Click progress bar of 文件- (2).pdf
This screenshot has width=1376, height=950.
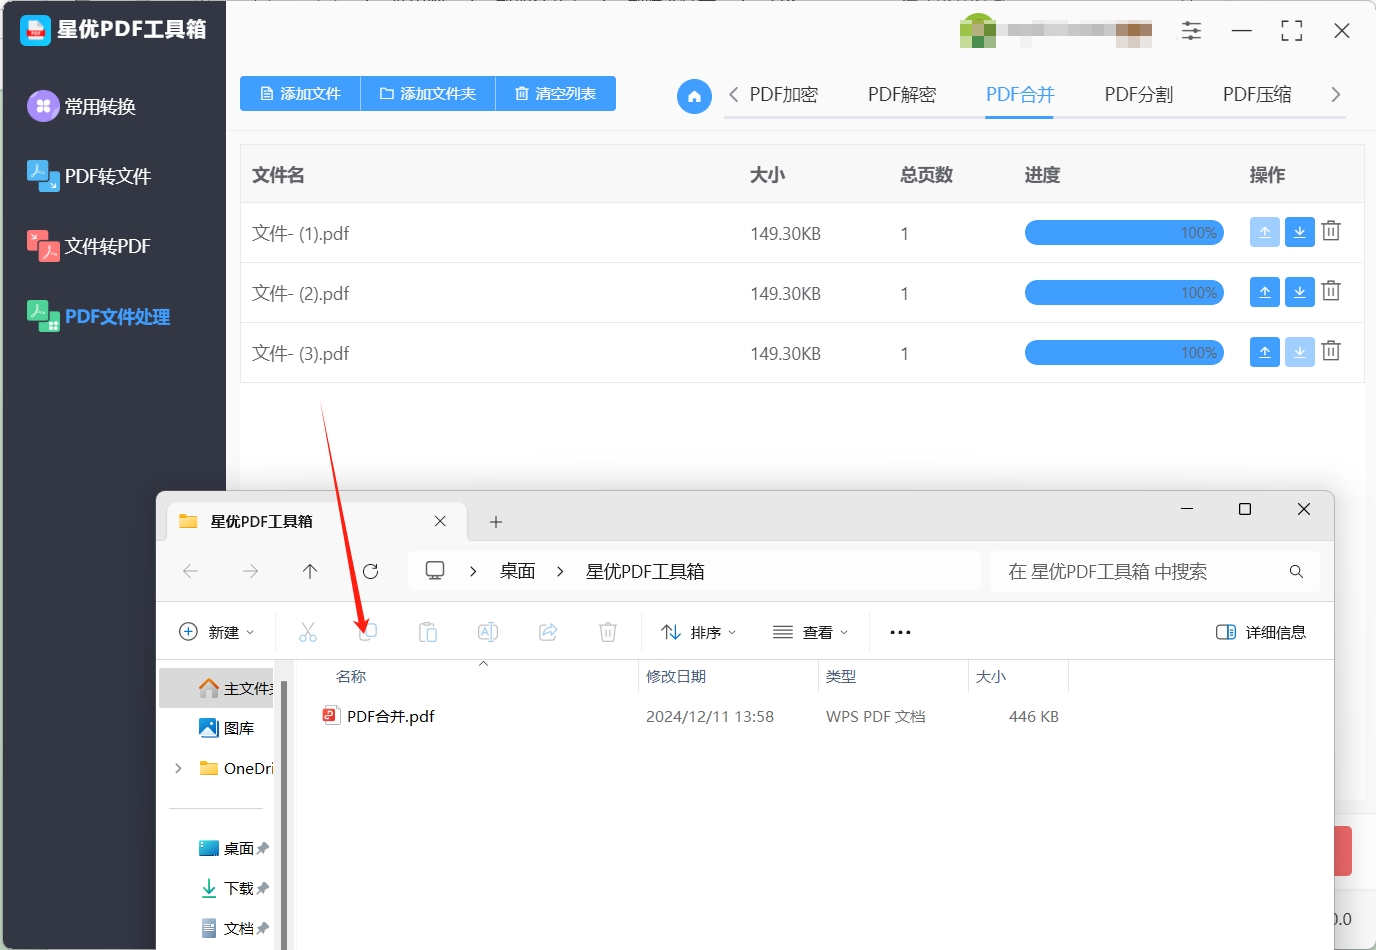pos(1124,293)
